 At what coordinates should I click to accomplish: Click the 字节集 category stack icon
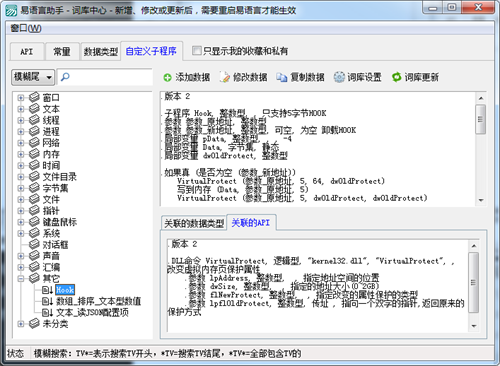[34, 188]
